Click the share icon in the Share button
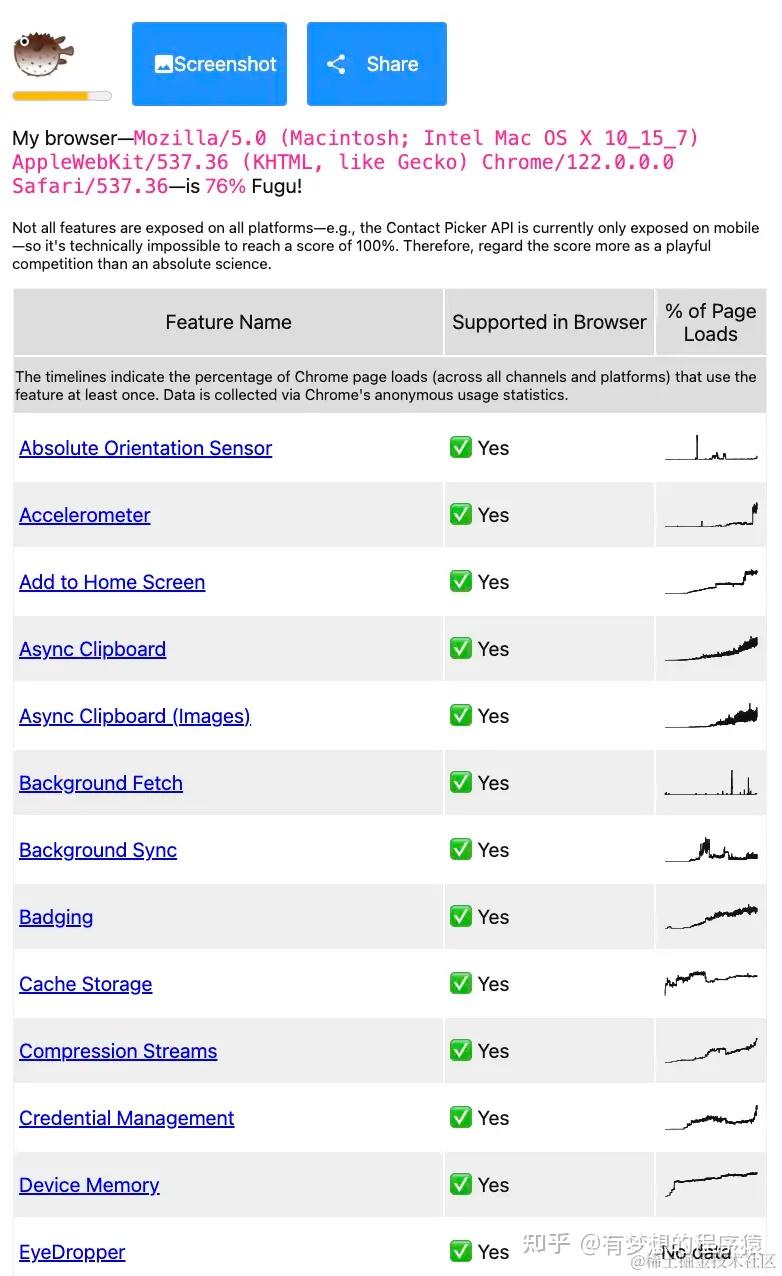This screenshot has height=1276, width=782. tap(336, 64)
